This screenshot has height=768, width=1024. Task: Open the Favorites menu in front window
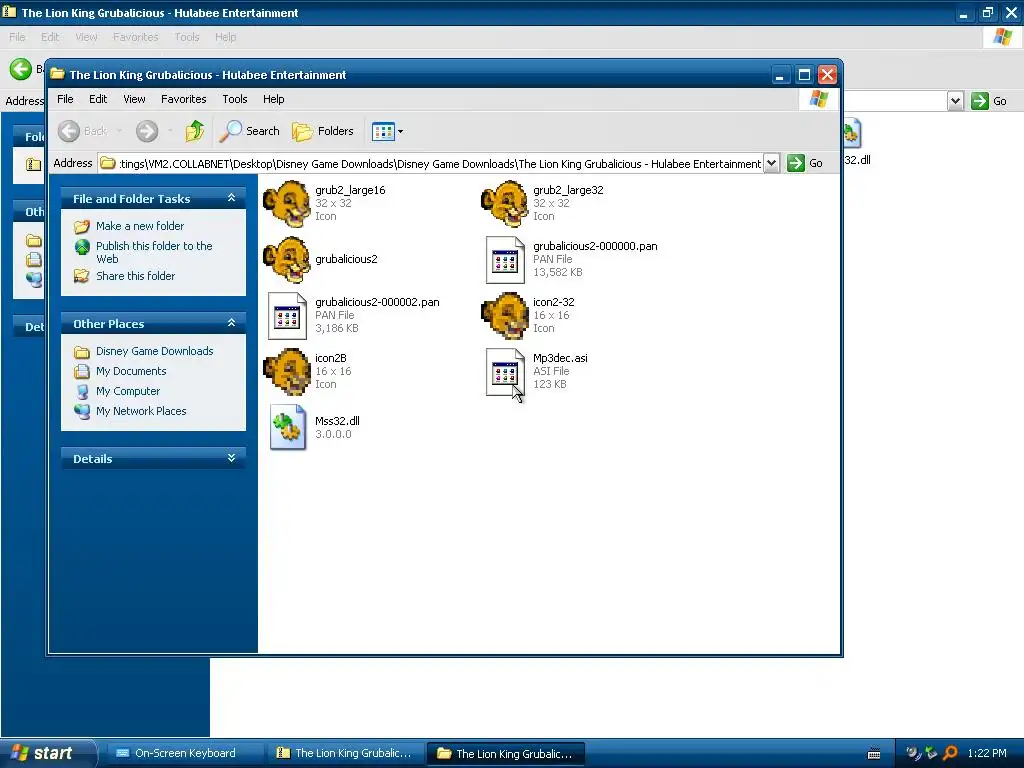coord(184,99)
